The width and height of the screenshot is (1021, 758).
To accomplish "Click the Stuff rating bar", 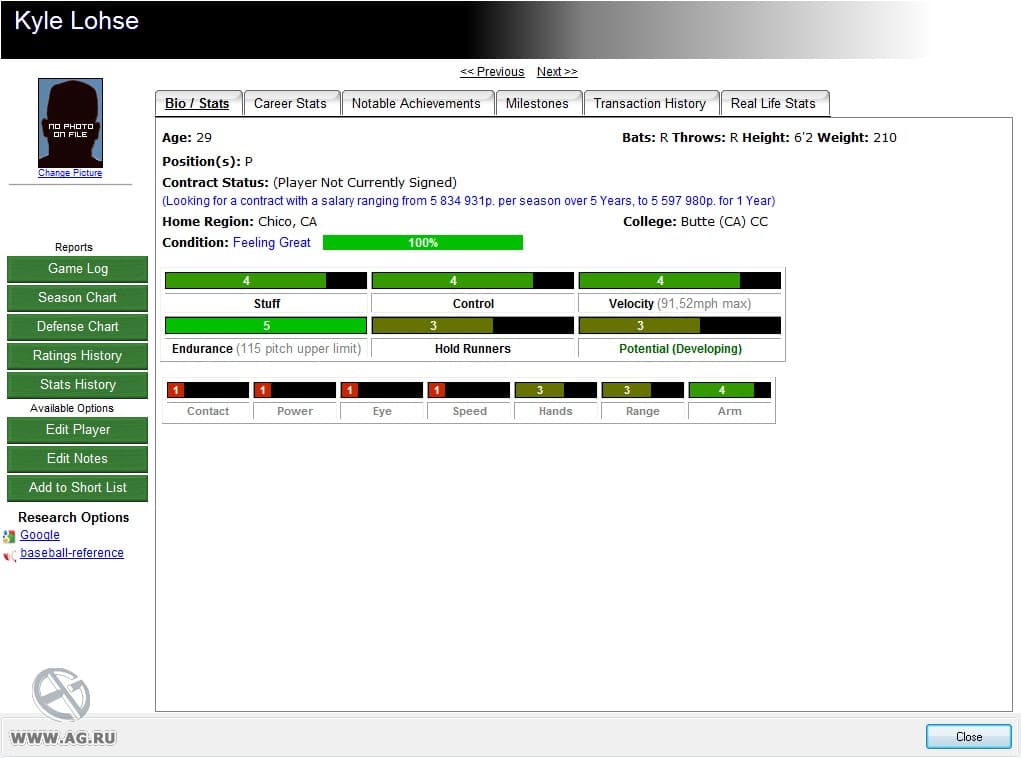I will pyautogui.click(x=266, y=281).
